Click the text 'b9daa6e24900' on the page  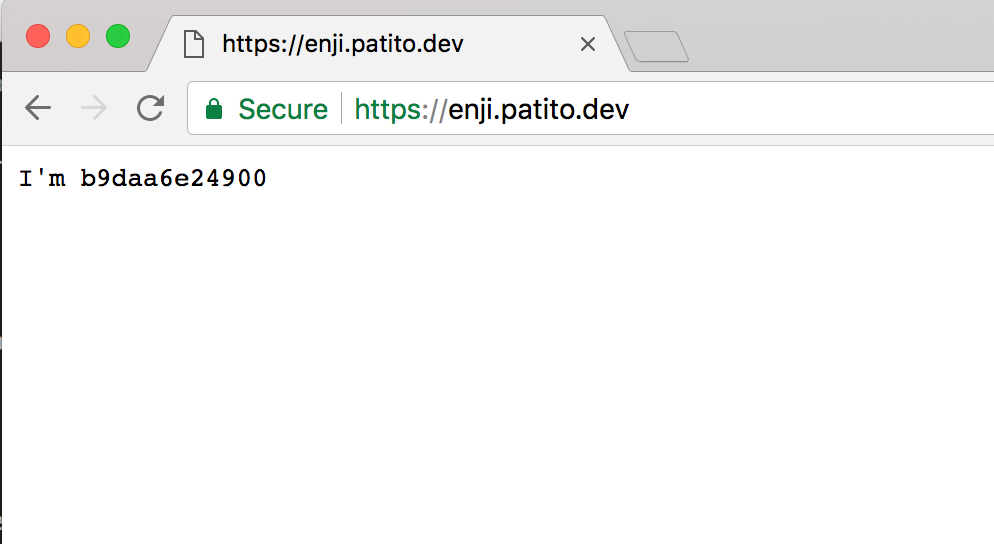pyautogui.click(x=173, y=179)
